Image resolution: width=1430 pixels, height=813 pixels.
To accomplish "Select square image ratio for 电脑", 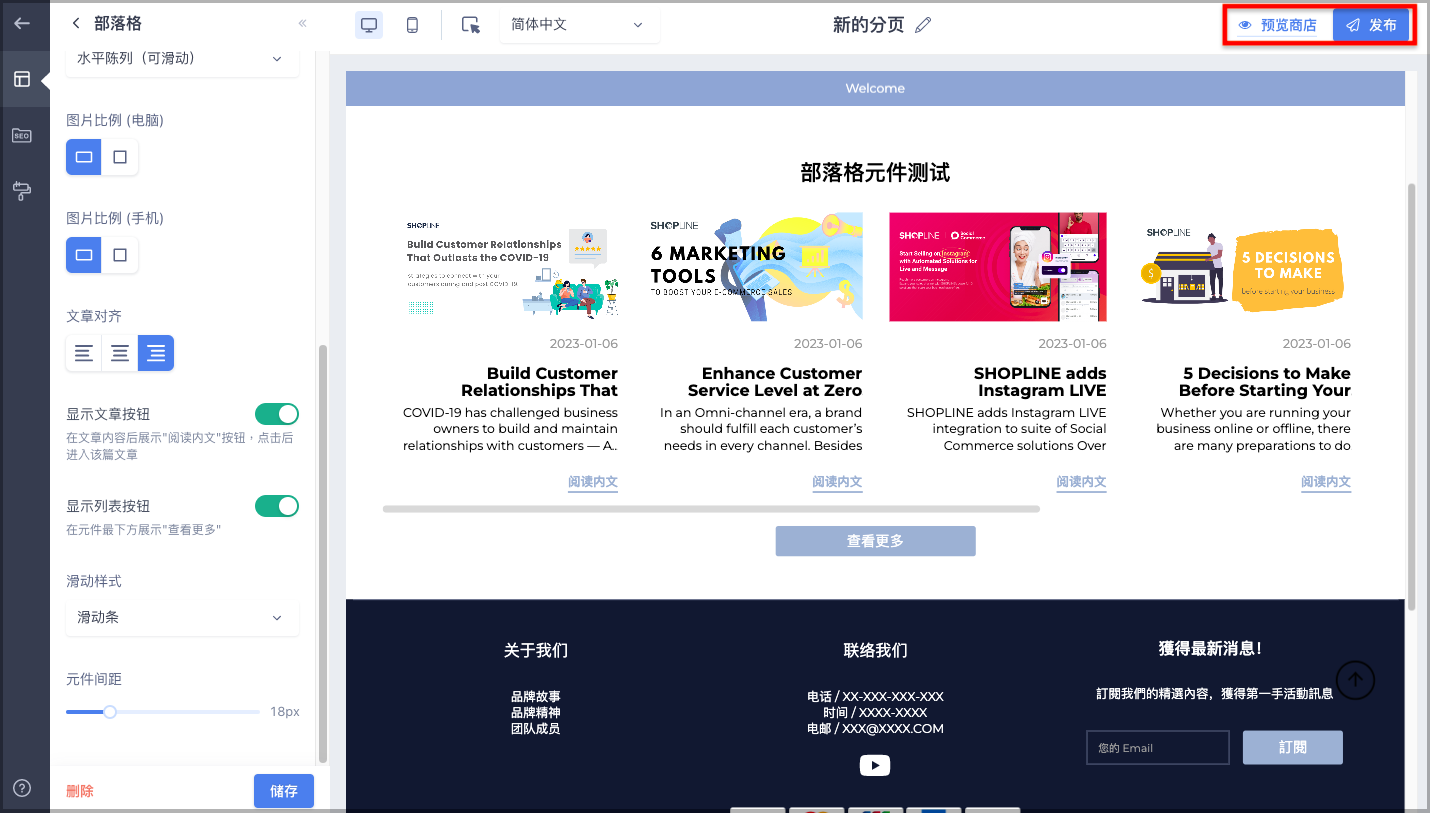I will [120, 157].
